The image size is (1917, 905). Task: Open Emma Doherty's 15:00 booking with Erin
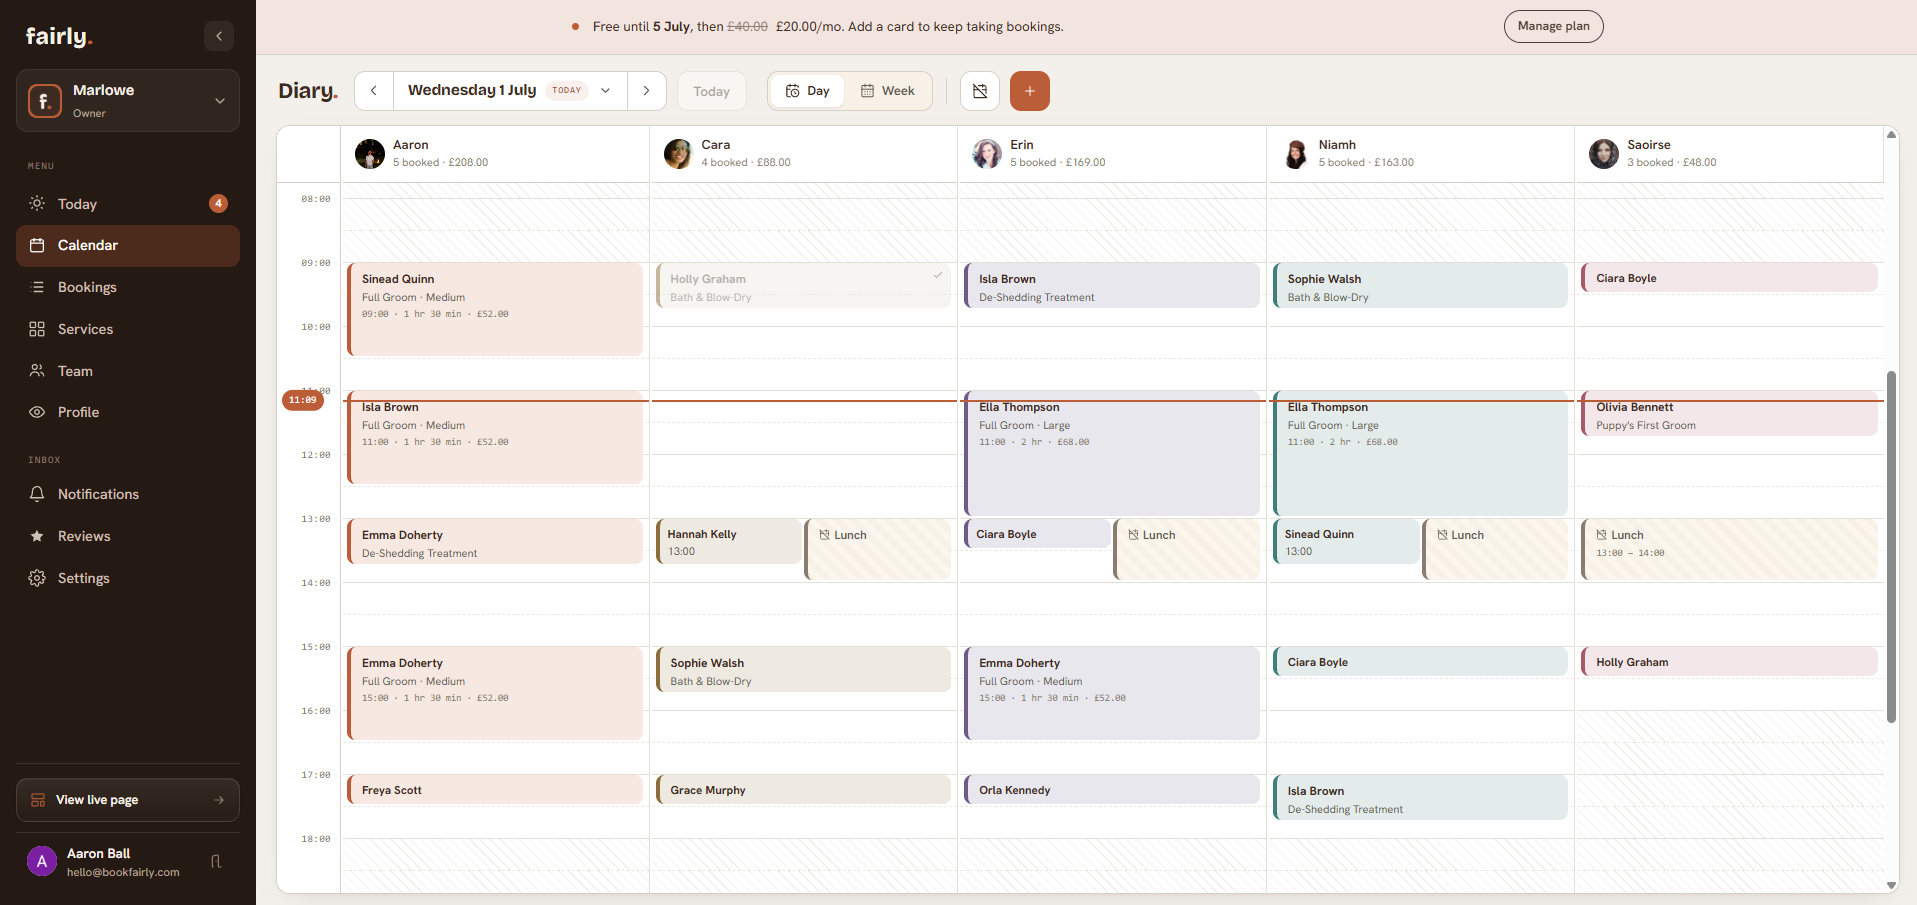click(x=1112, y=693)
